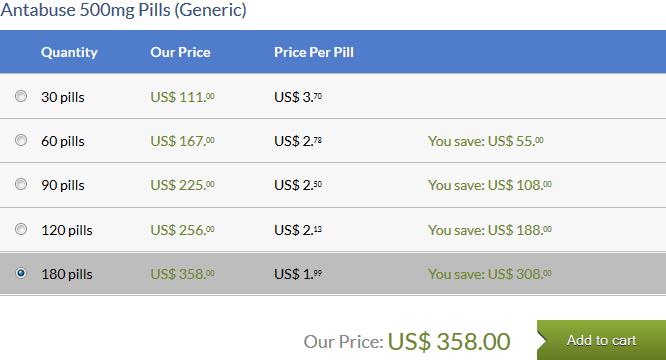The height and width of the screenshot is (360, 666).
Task: Click the US$ 256.00 price for 120 pills
Action: click(x=183, y=230)
